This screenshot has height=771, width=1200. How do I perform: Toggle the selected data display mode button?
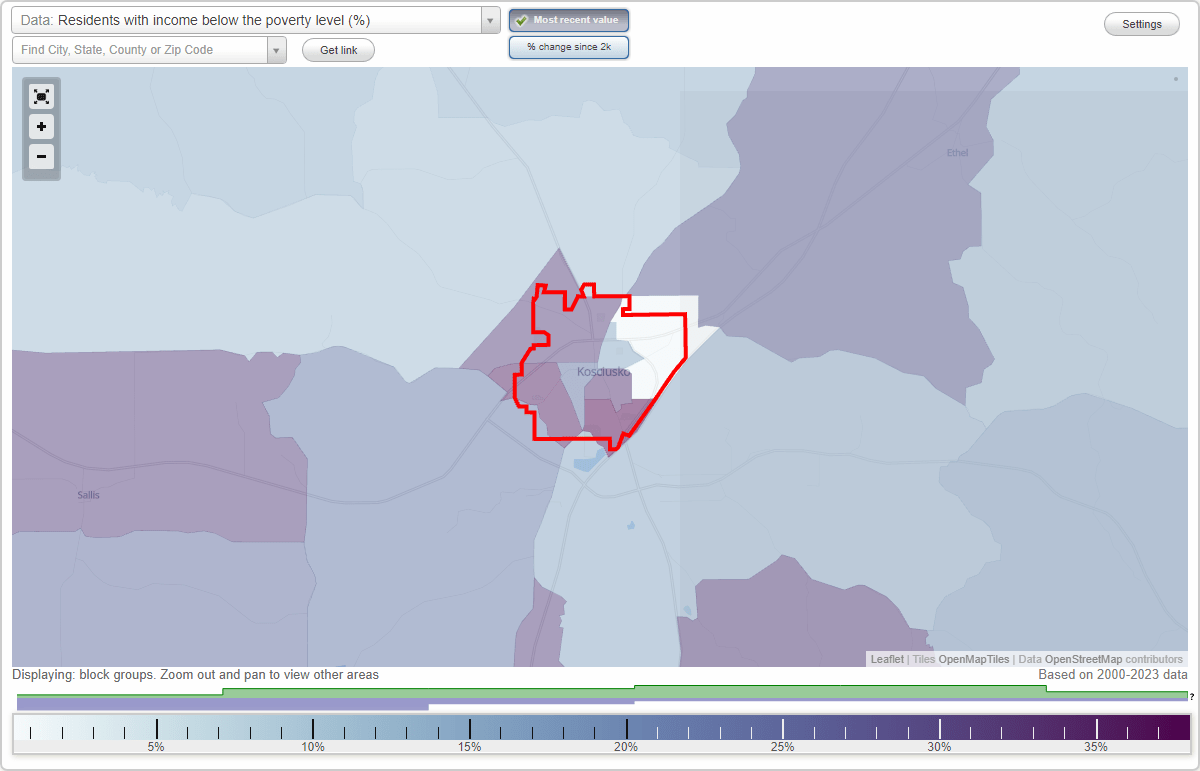(568, 20)
